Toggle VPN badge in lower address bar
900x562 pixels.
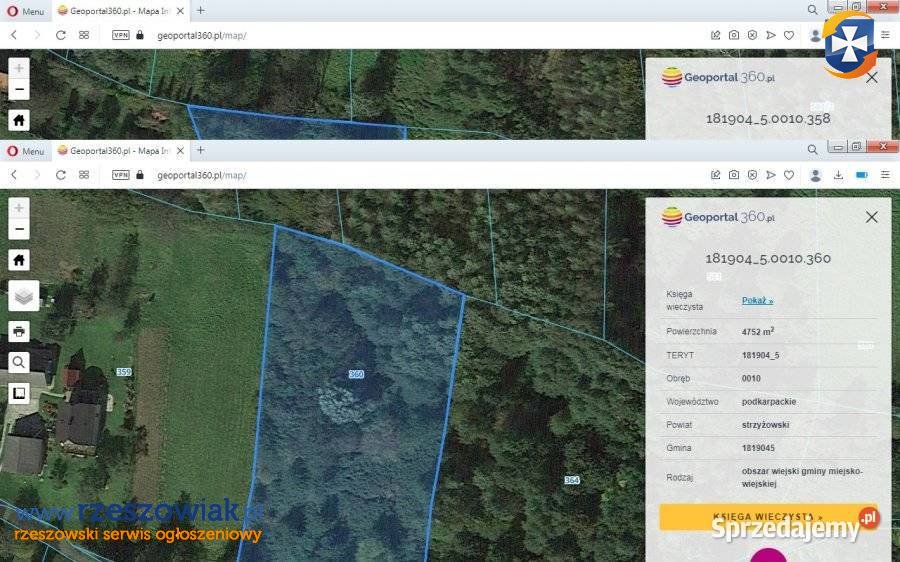(121, 175)
